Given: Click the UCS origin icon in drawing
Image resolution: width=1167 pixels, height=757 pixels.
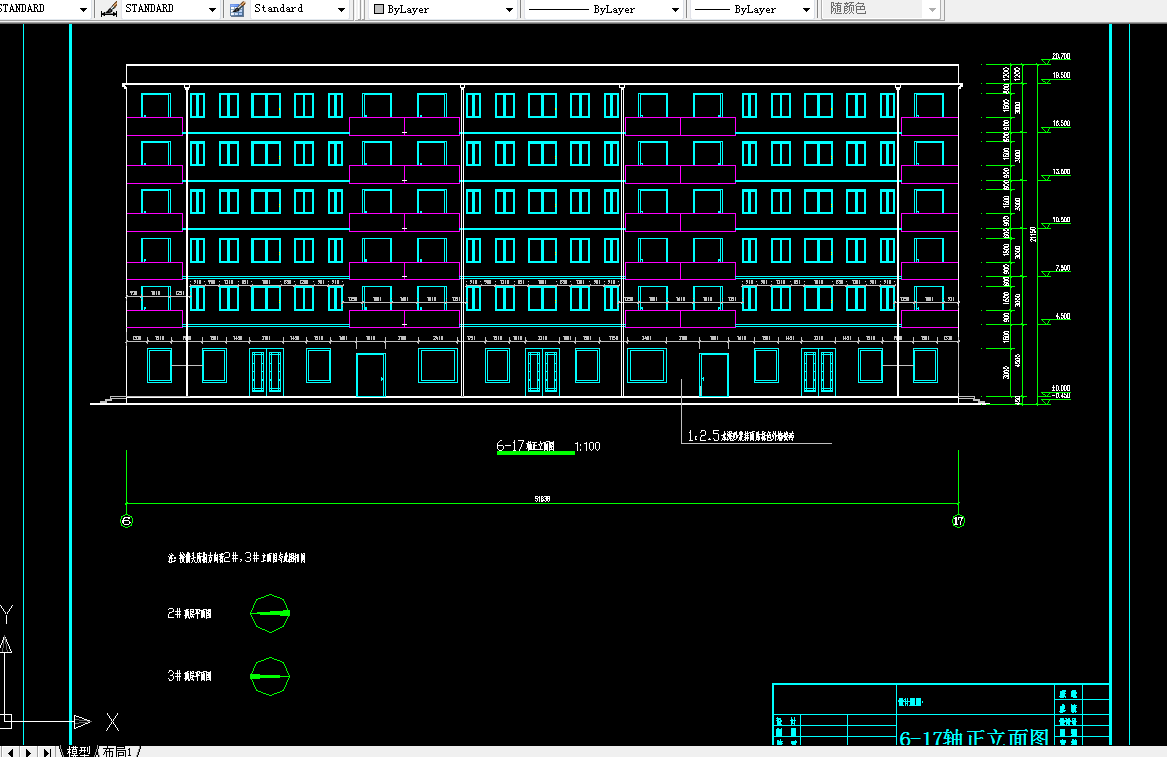Looking at the screenshot, I should (5, 720).
